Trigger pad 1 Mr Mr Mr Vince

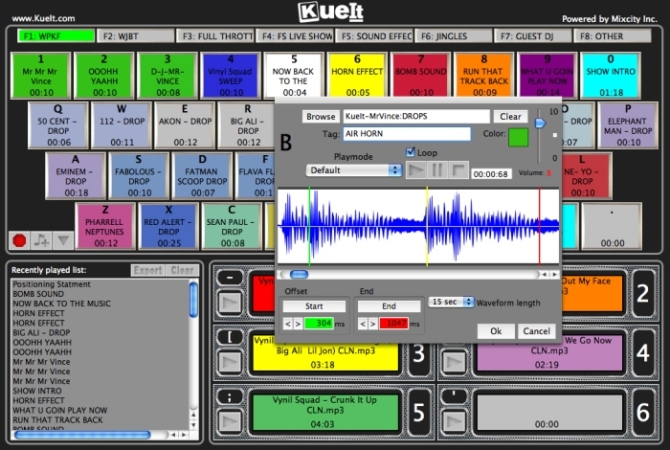[41, 76]
